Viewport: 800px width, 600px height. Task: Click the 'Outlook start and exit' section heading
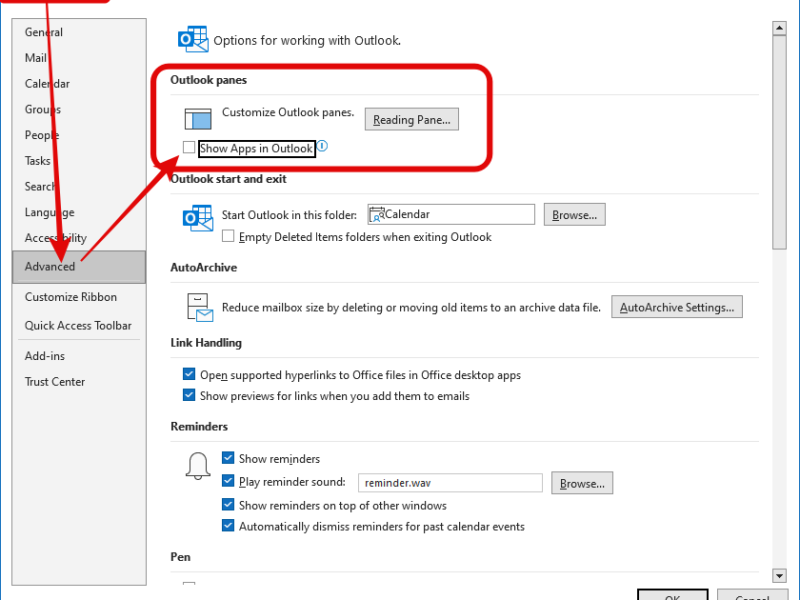(x=229, y=179)
